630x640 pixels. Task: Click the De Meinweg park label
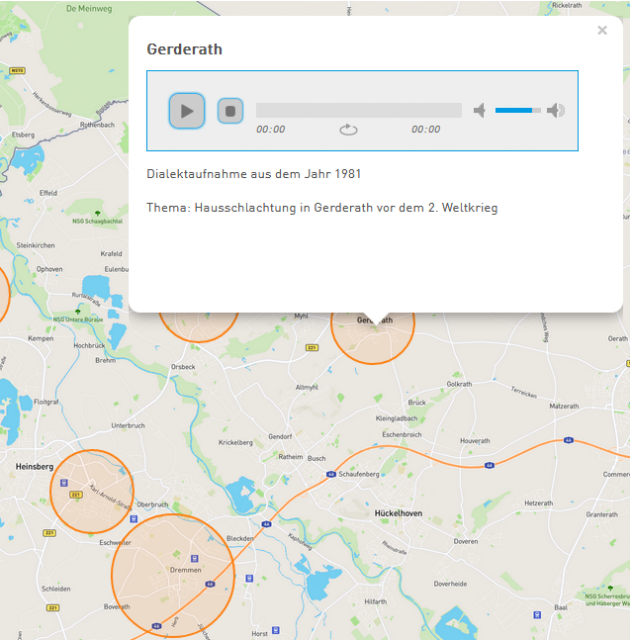point(89,9)
